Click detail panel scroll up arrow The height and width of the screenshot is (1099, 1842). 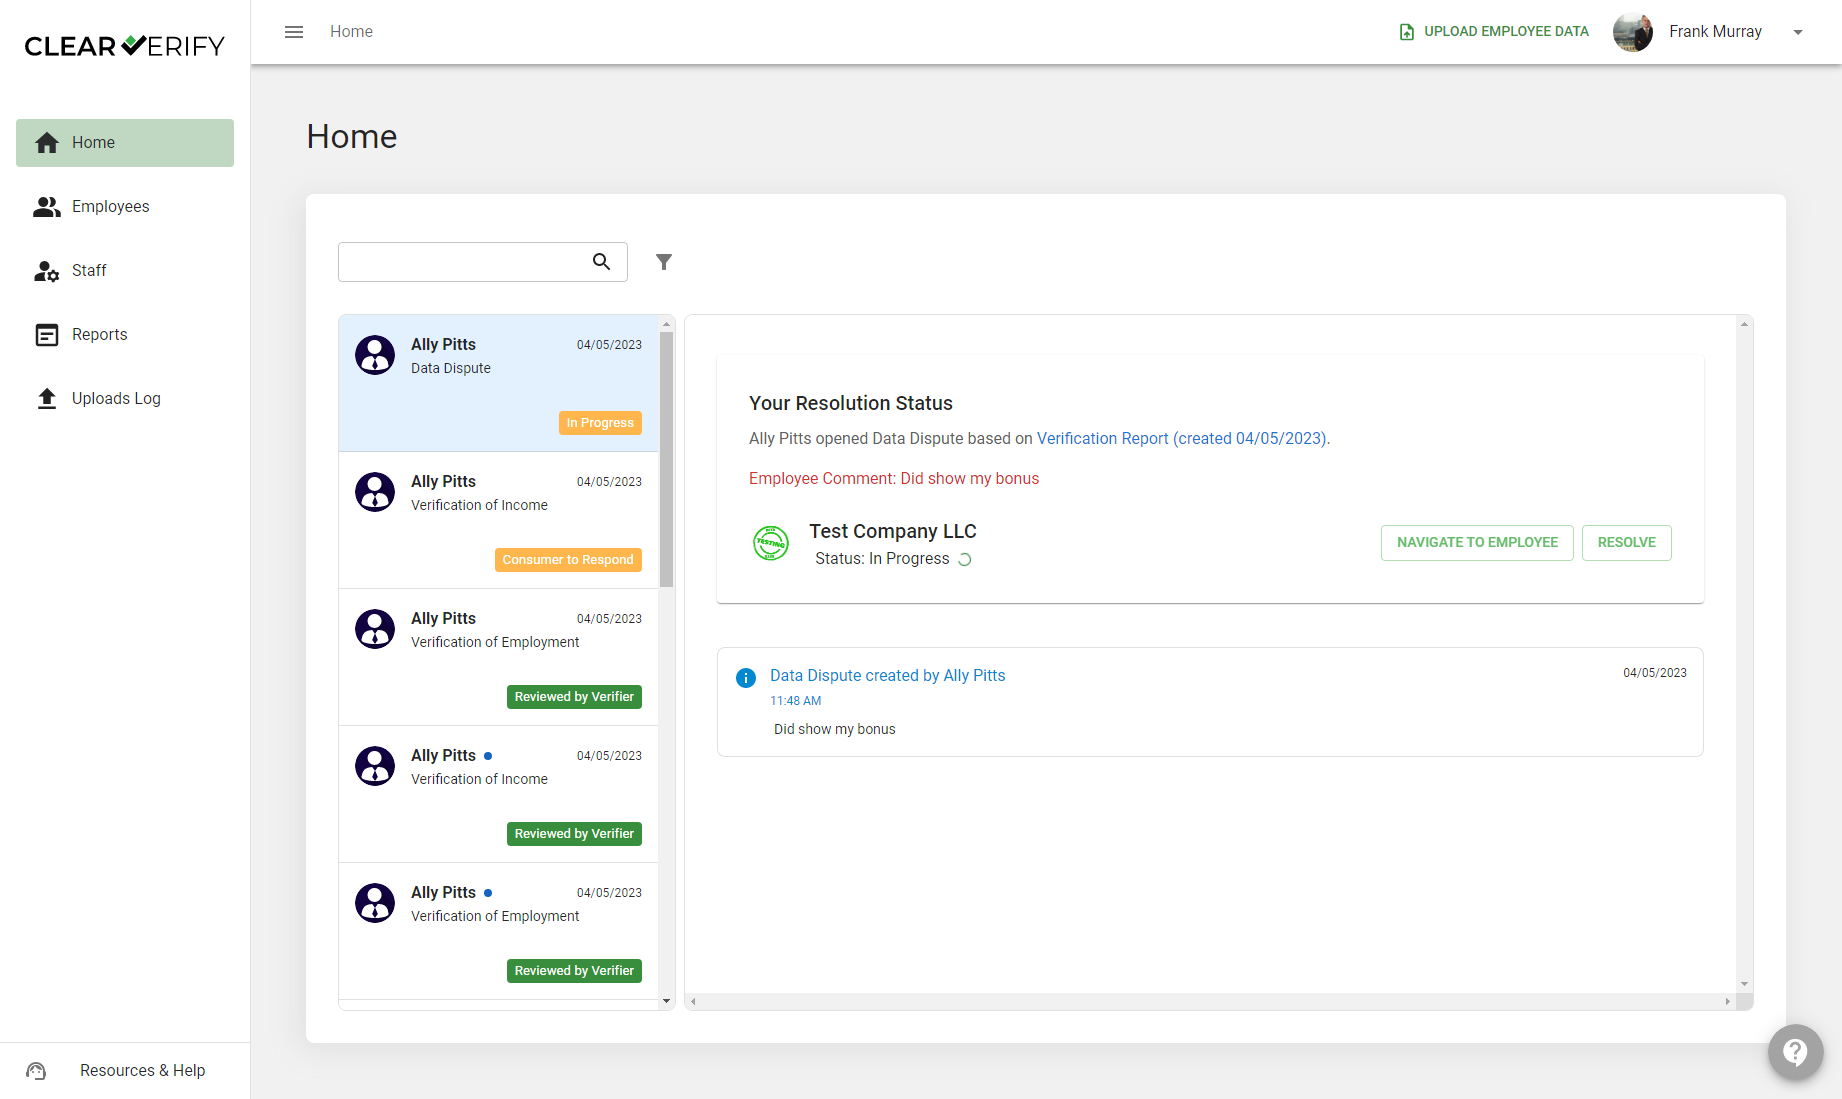pos(1744,324)
